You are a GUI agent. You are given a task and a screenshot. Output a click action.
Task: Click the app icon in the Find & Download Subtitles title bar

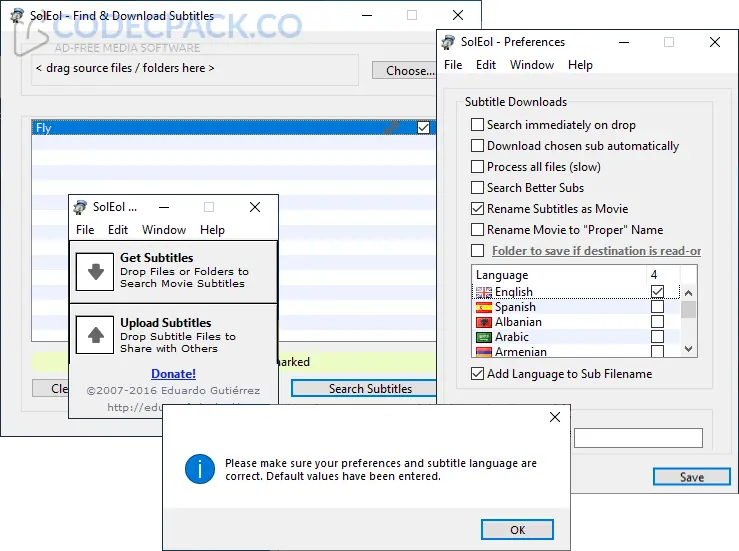[17, 16]
